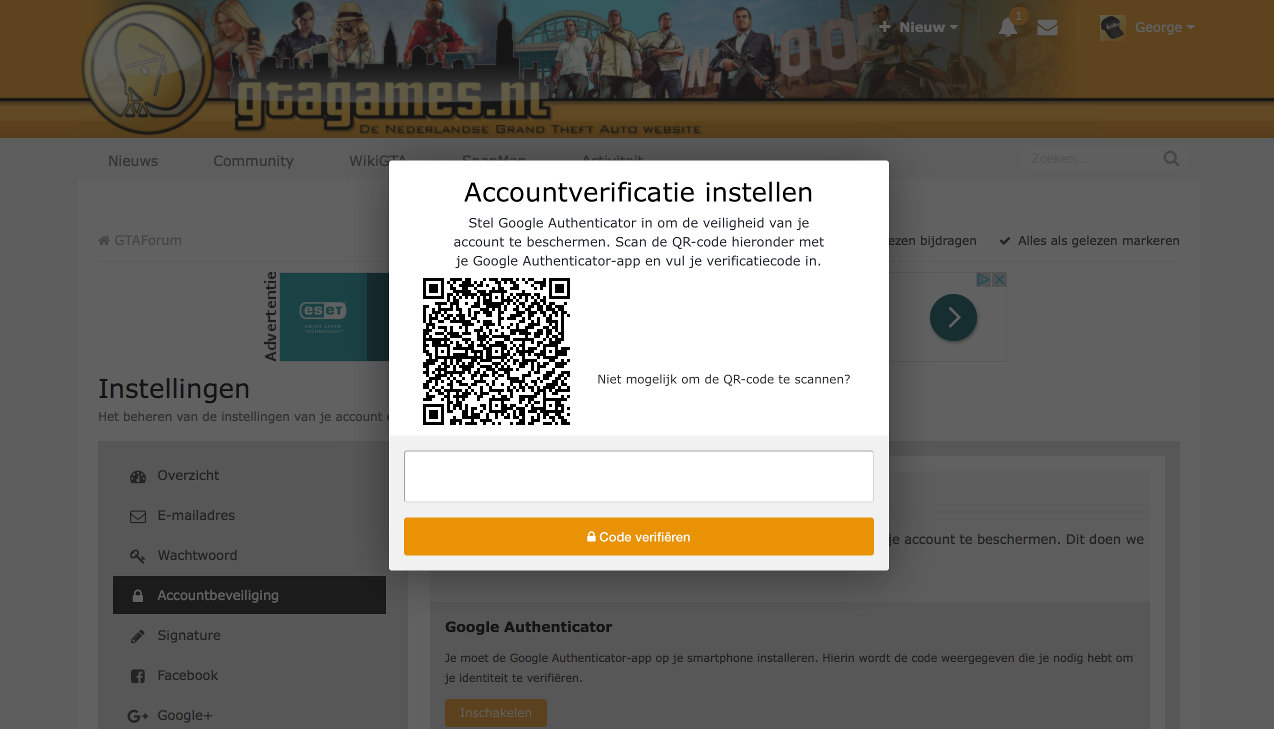Click the Wachtwoord key icon
The image size is (1274, 729).
click(x=138, y=556)
